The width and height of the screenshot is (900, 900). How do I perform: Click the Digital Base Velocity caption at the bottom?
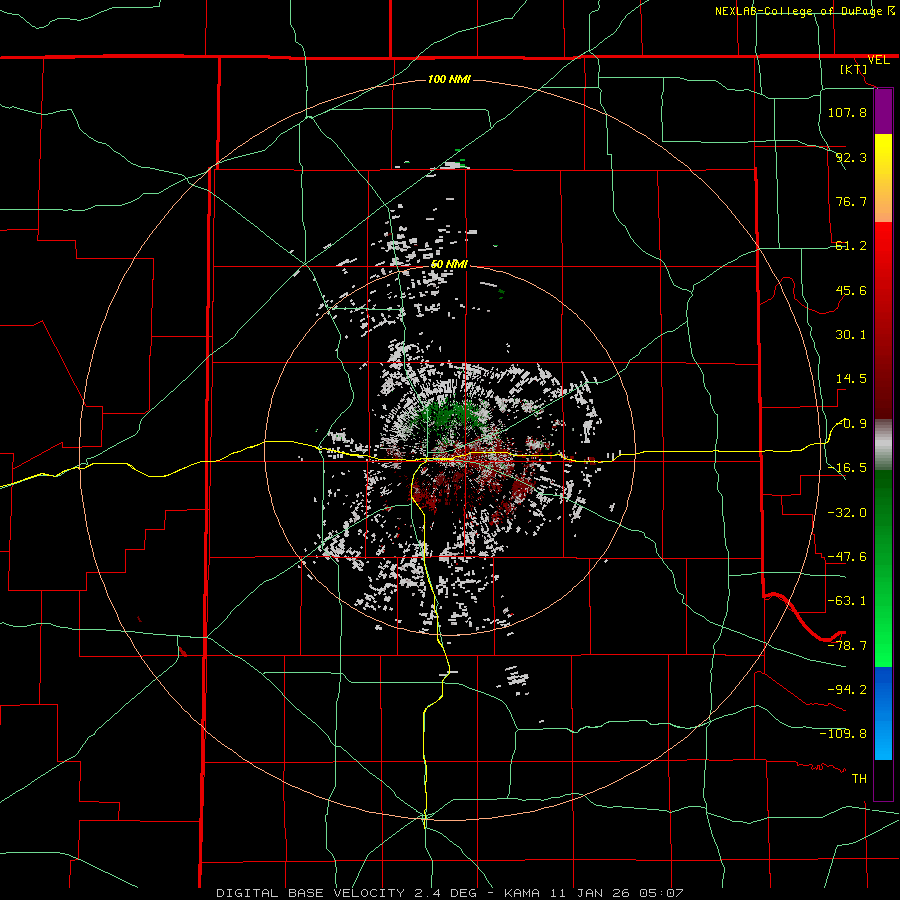click(x=449, y=893)
